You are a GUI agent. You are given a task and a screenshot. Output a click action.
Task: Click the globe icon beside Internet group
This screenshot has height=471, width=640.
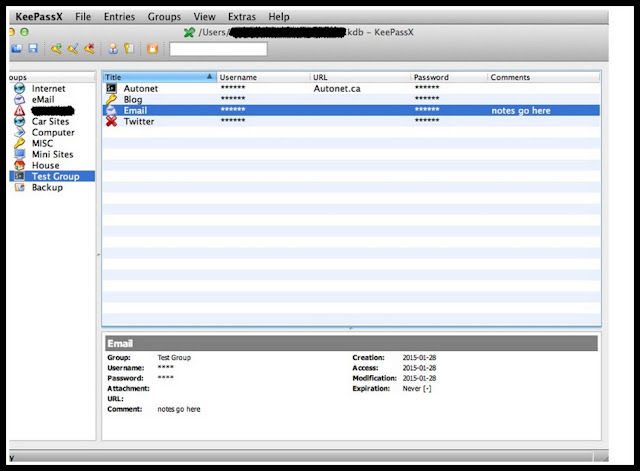[20, 88]
